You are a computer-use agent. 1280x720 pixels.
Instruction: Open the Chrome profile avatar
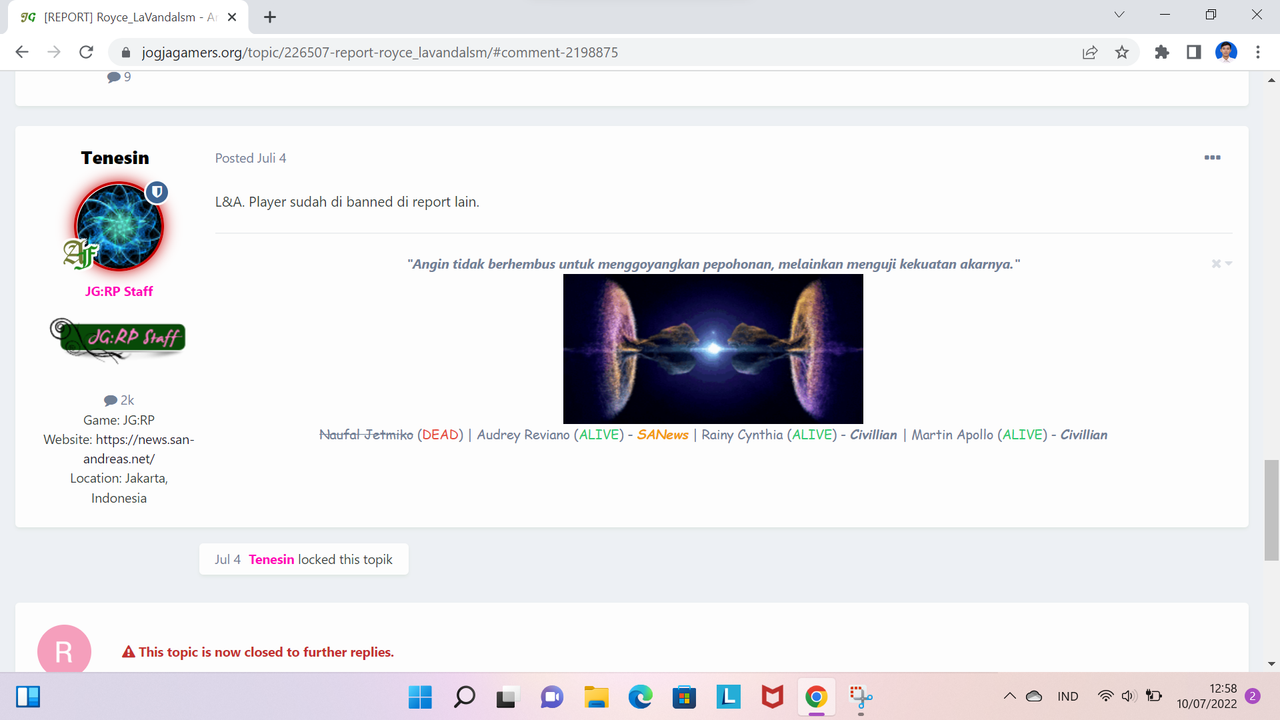click(1226, 52)
